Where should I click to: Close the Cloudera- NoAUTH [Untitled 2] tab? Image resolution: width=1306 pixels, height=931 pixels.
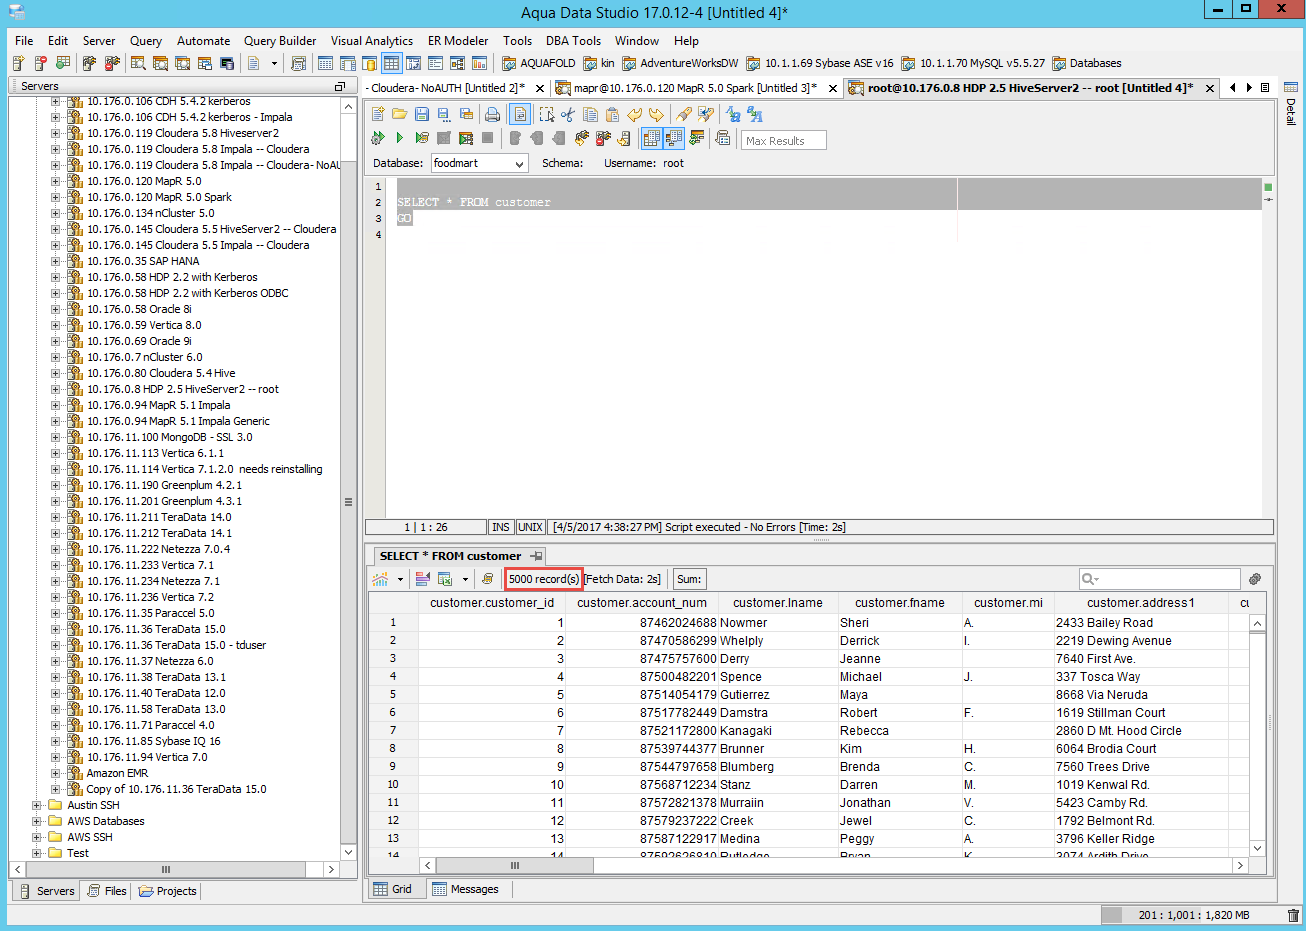point(540,89)
